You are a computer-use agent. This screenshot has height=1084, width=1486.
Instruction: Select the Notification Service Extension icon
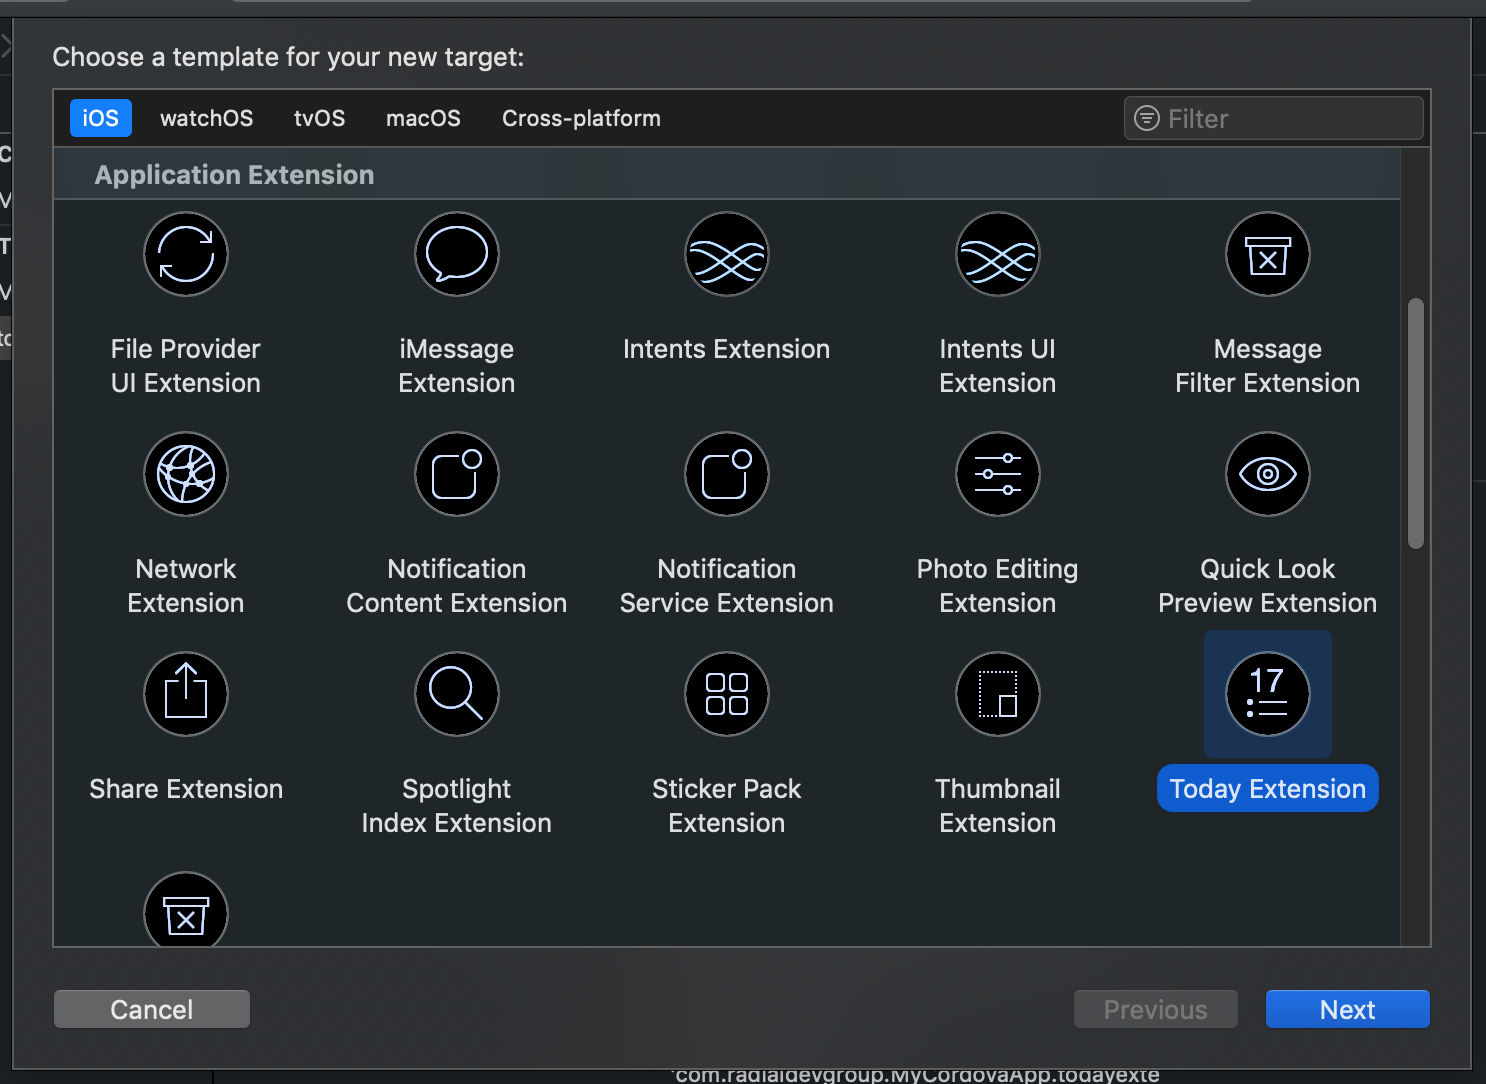click(727, 474)
